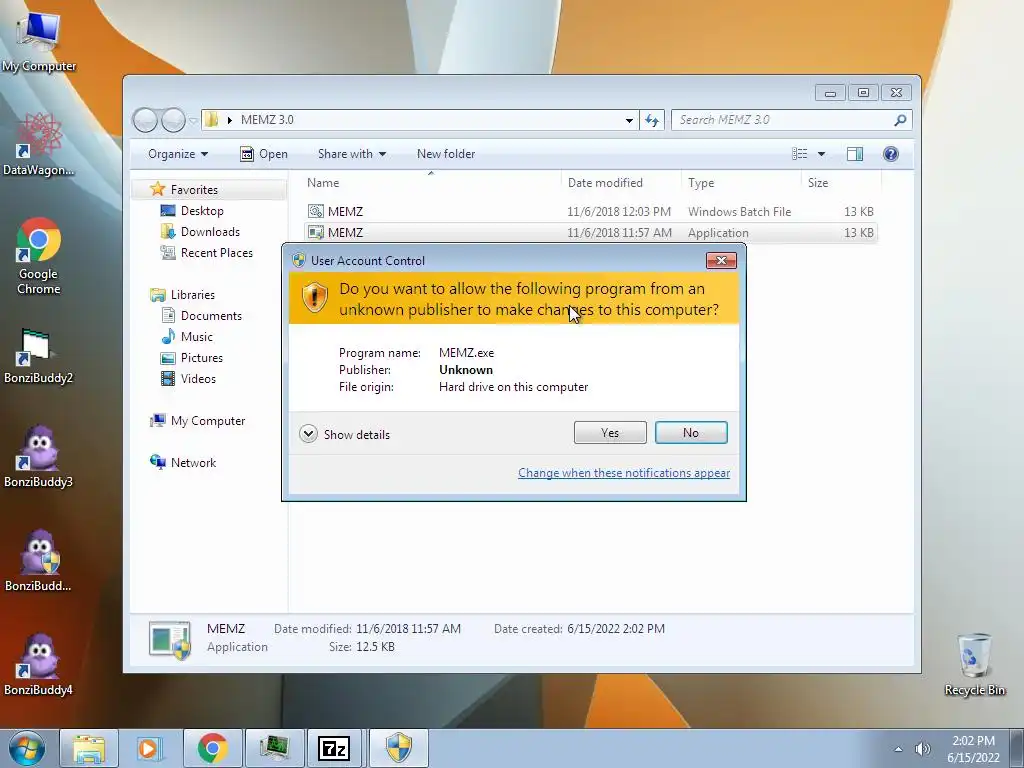Open BonziBuddy3 desktop shortcut
This screenshot has height=768, width=1024.
pos(39,456)
